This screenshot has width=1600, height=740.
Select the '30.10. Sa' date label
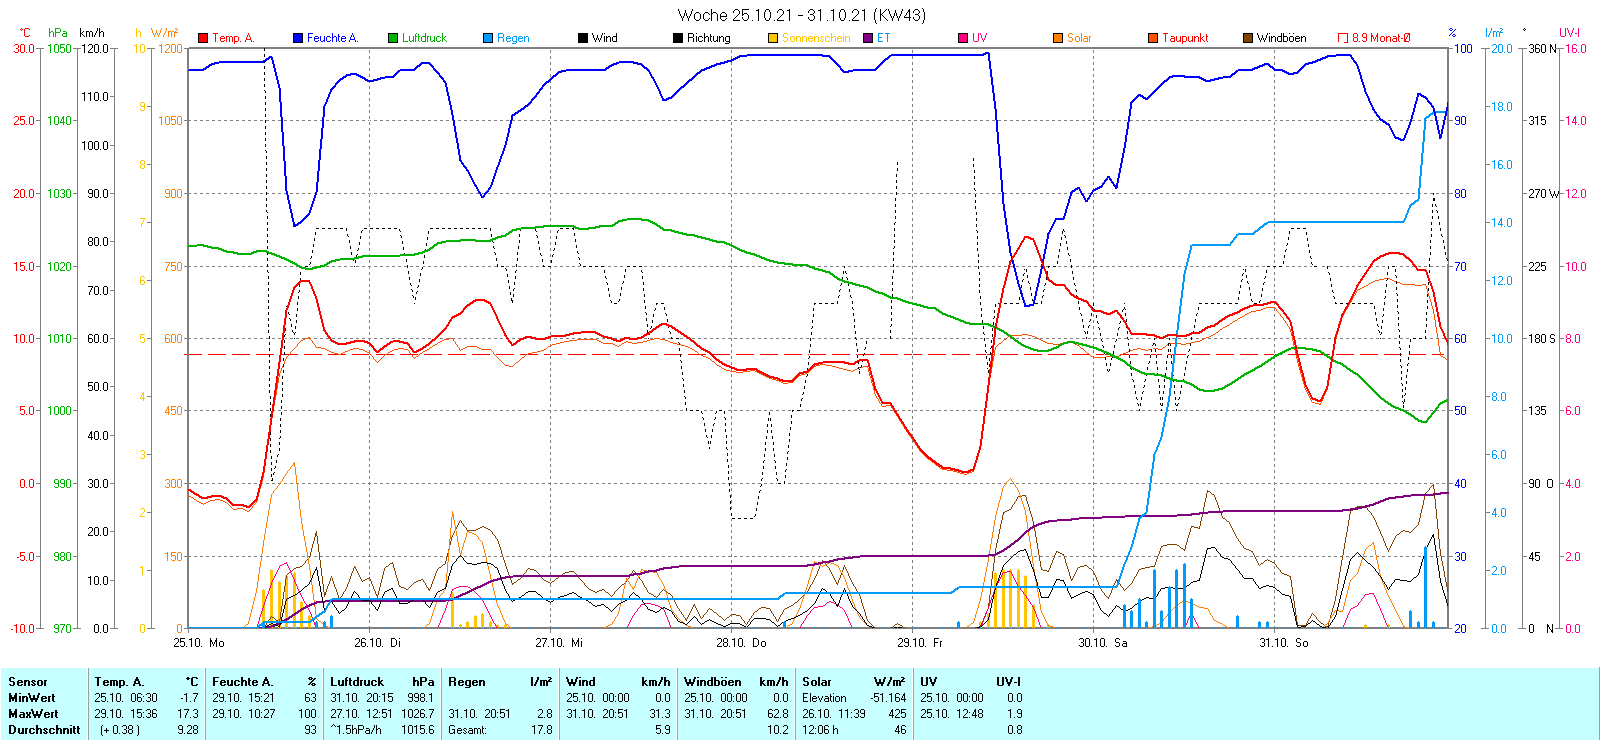coord(1103,643)
